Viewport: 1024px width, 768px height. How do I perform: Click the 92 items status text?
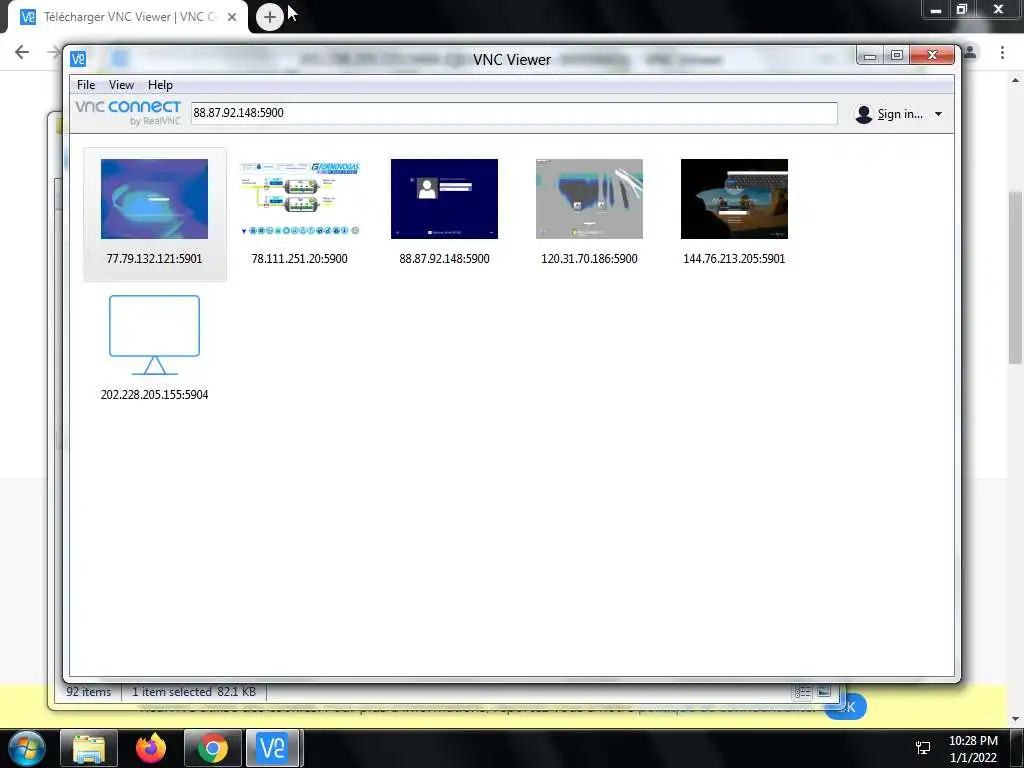click(89, 692)
